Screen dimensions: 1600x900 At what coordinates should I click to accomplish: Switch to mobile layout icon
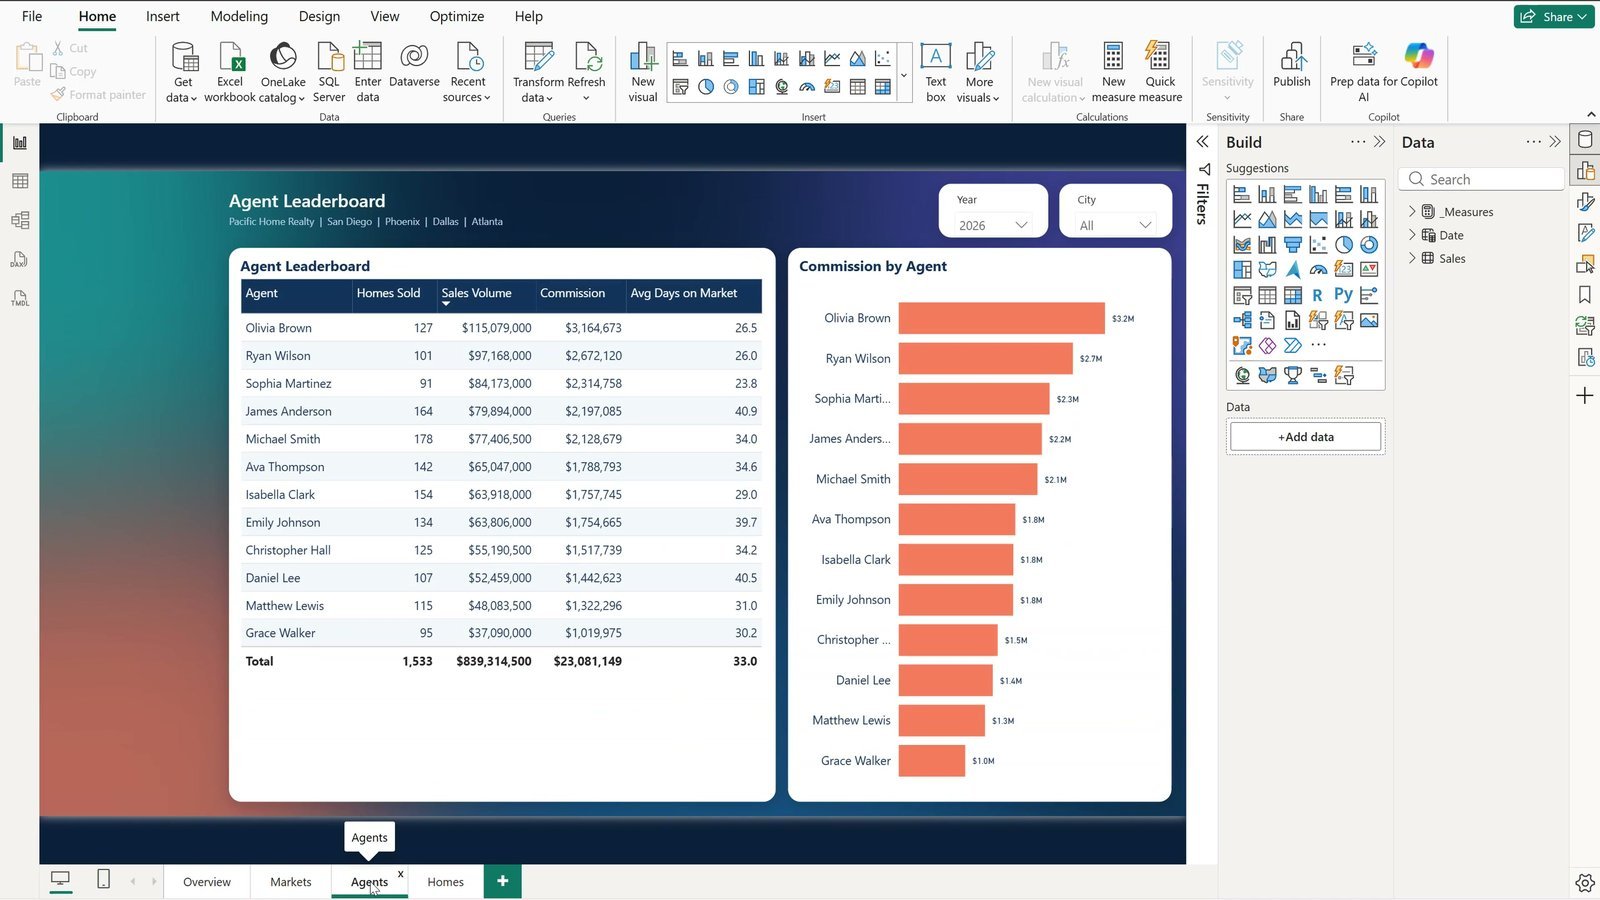point(103,879)
